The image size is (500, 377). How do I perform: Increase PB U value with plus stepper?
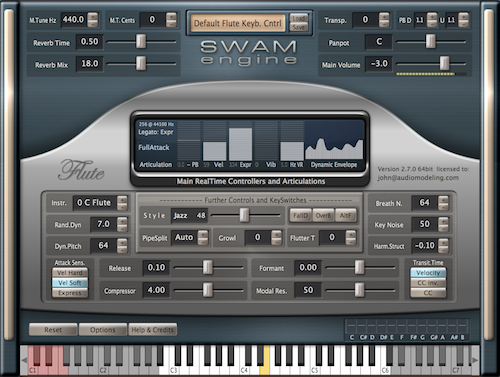pos(463,16)
